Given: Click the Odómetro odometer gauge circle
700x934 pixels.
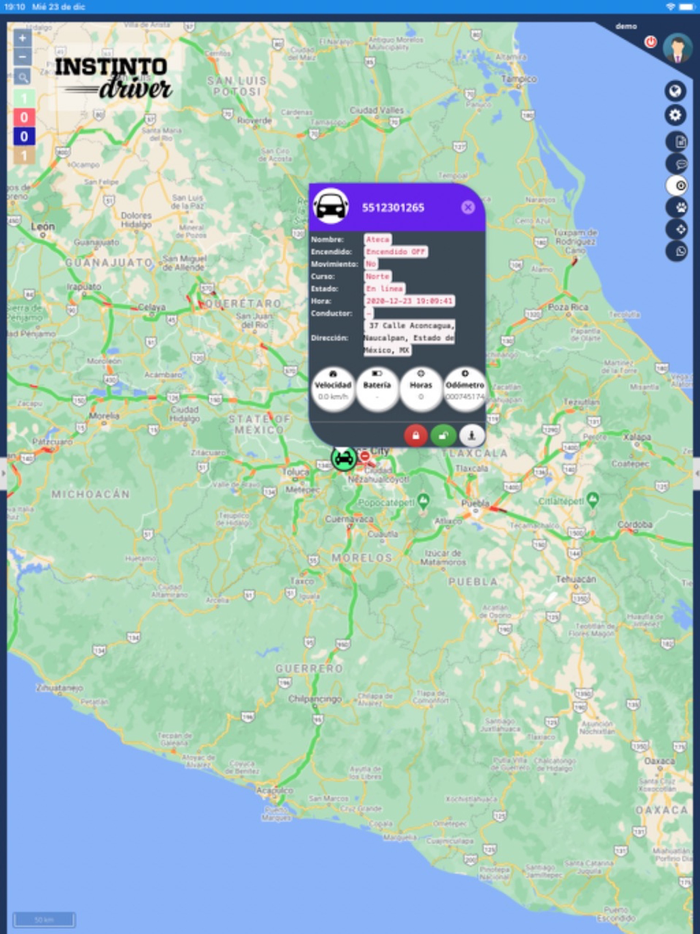Looking at the screenshot, I should [465, 389].
